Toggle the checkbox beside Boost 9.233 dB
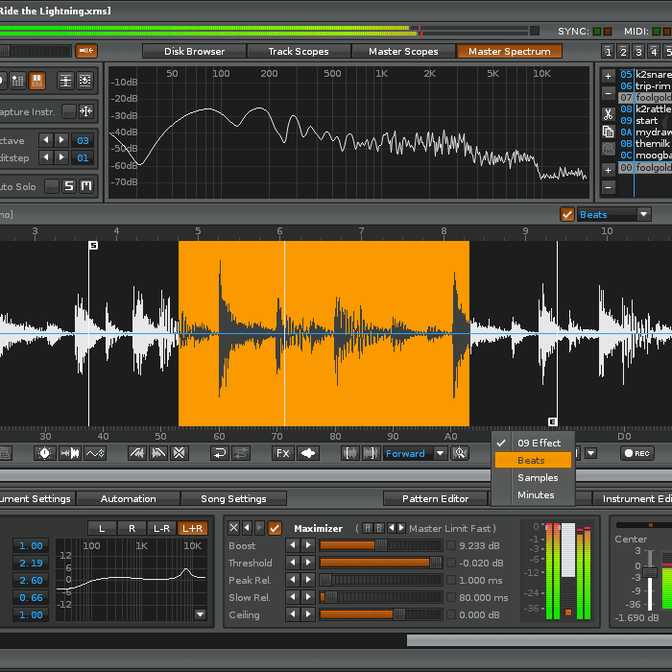Image resolution: width=672 pixels, height=672 pixels. click(x=451, y=546)
